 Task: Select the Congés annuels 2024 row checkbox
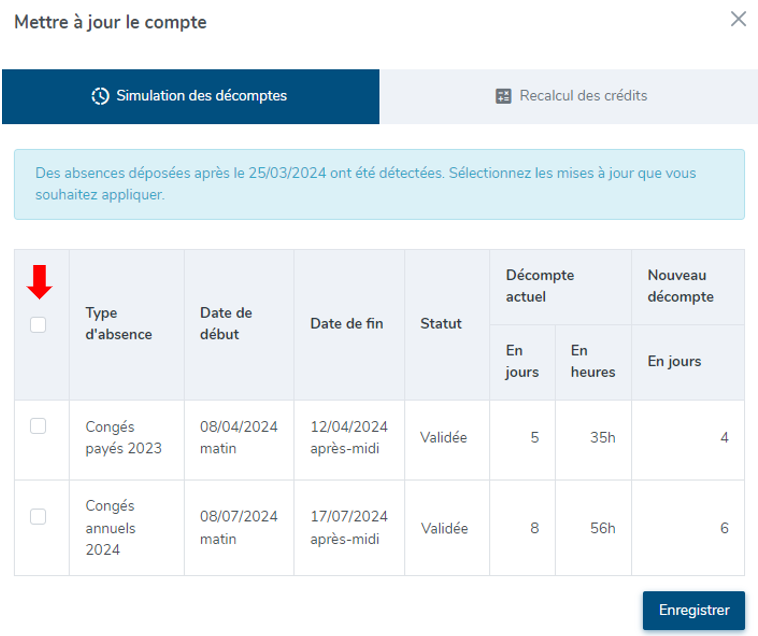38,516
